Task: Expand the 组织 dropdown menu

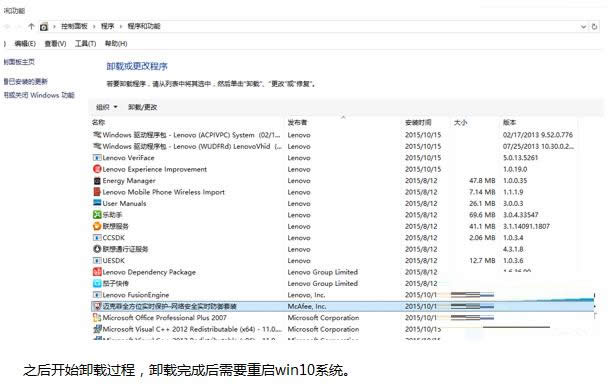Action: pos(107,107)
